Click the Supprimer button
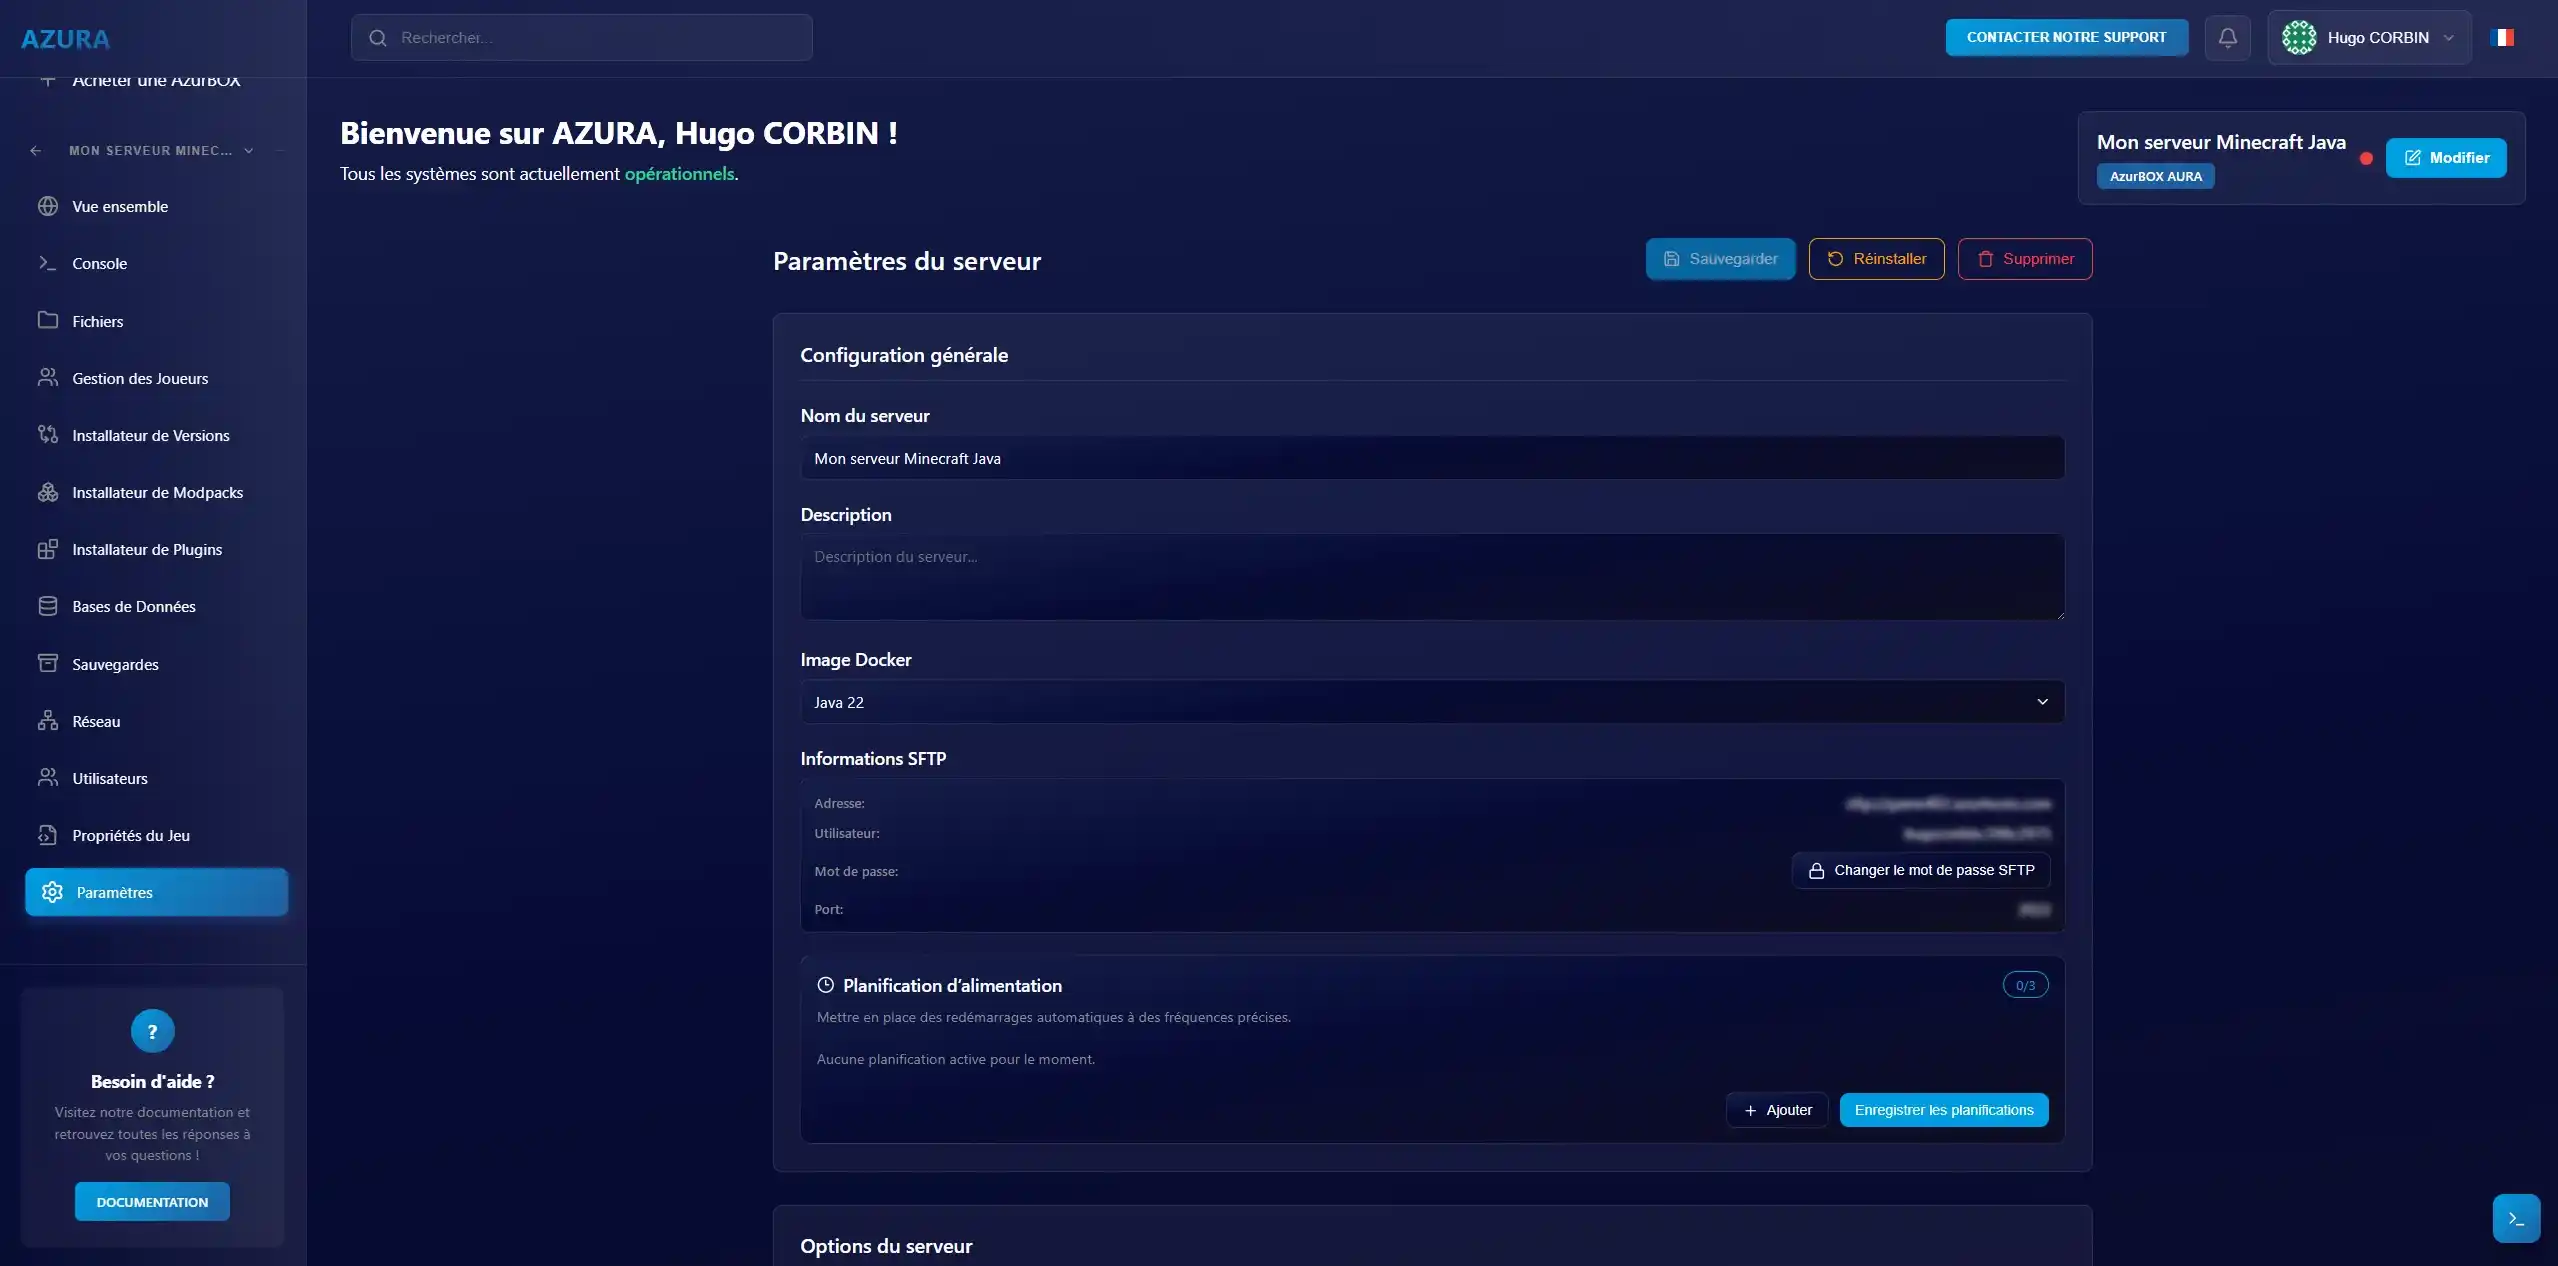Screen dimensions: 2558x1266 tap(2024, 259)
